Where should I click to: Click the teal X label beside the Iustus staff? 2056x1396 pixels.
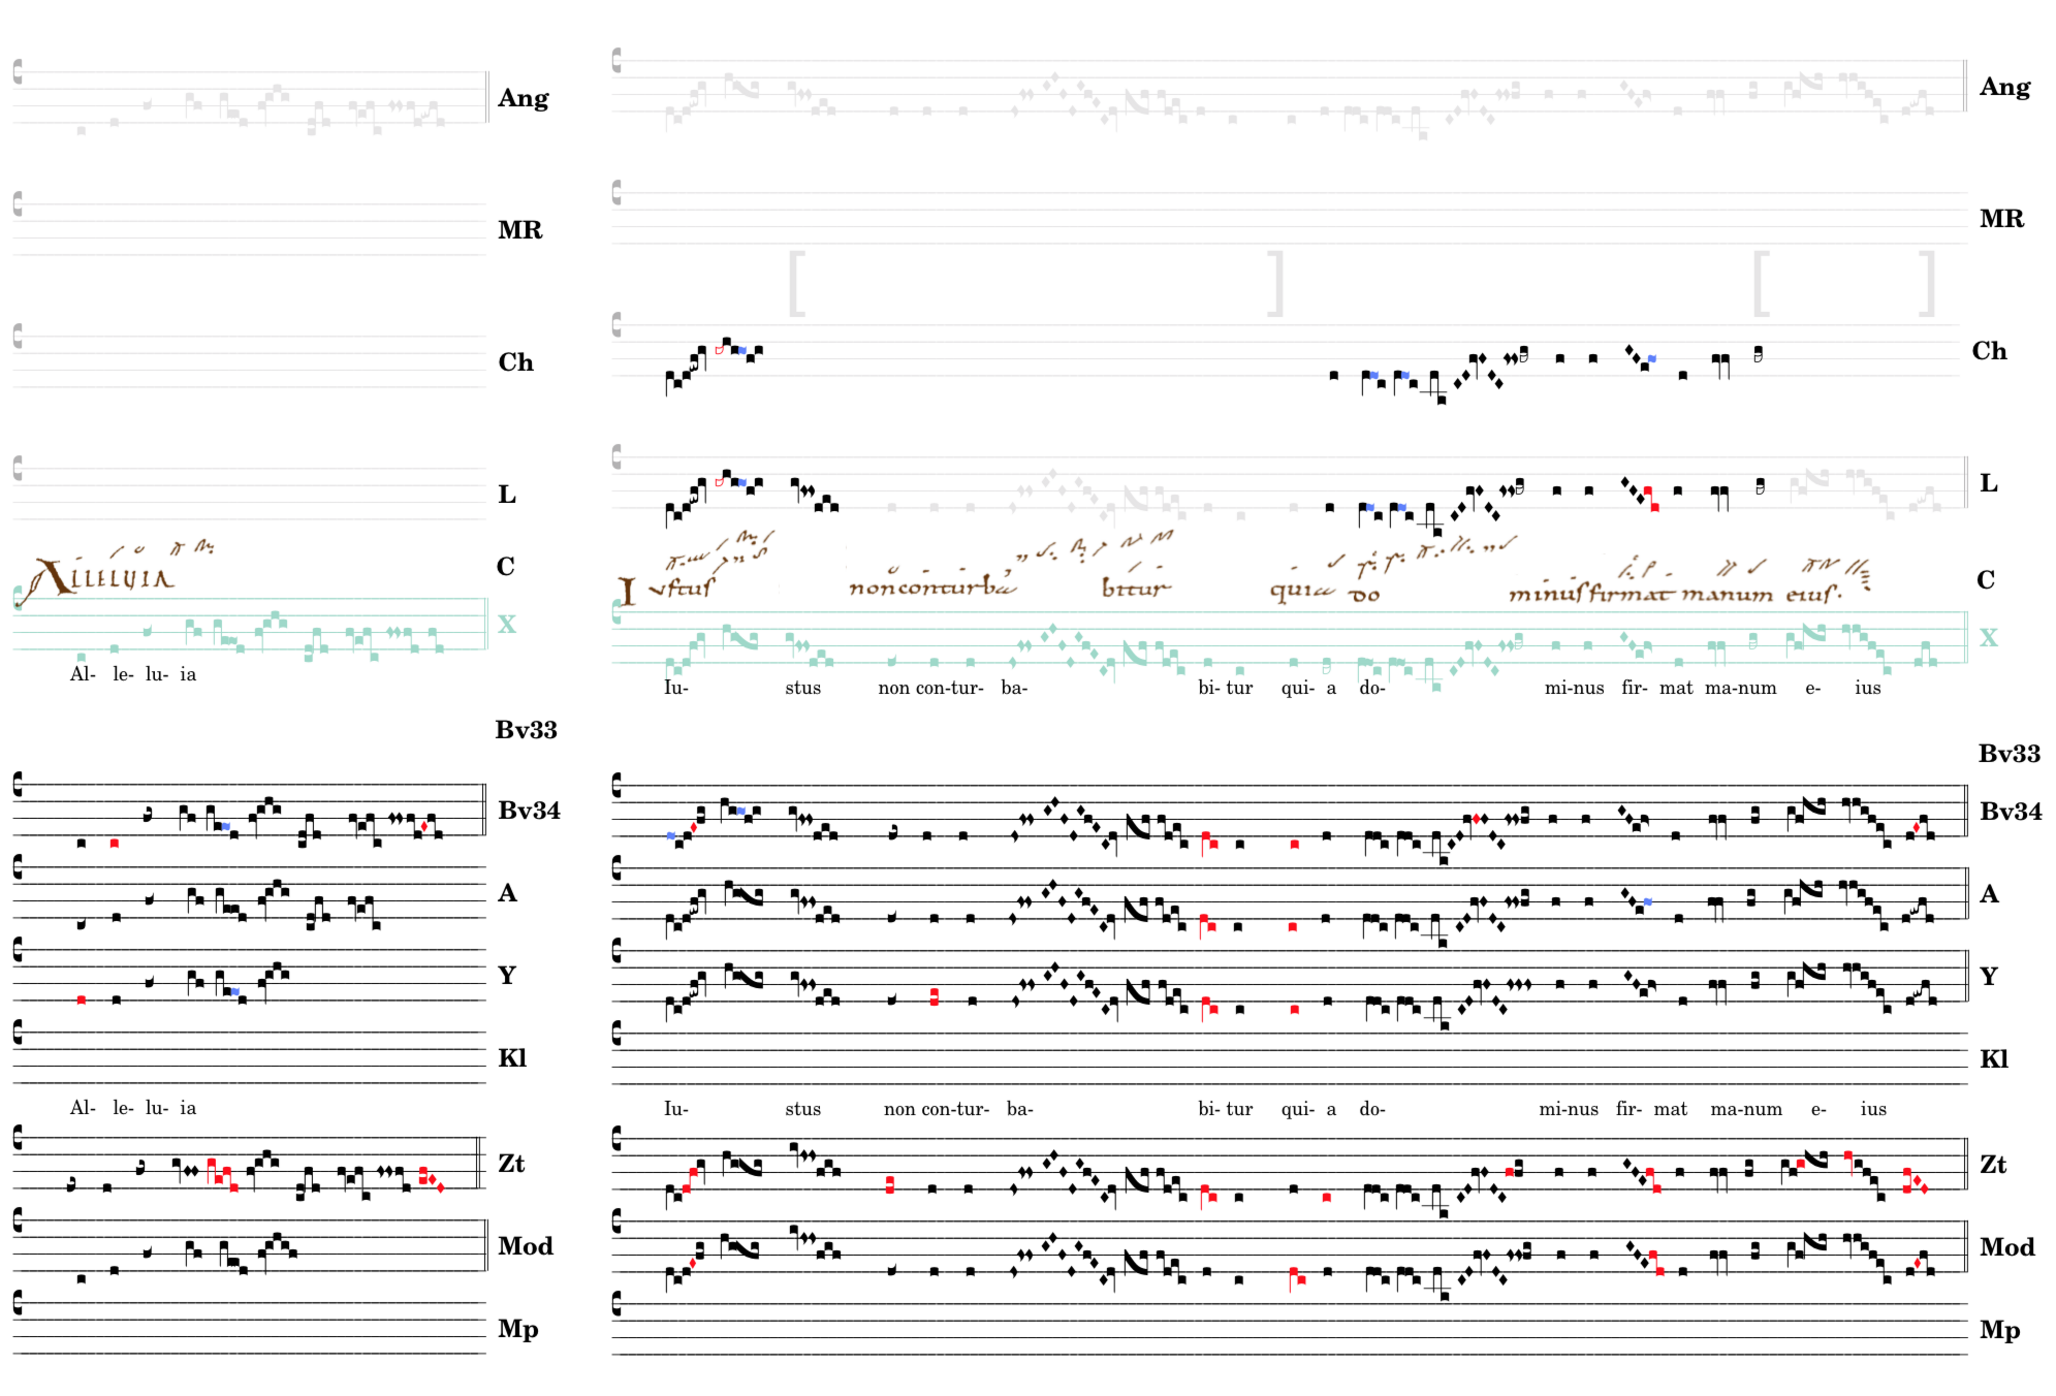[x=1988, y=638]
